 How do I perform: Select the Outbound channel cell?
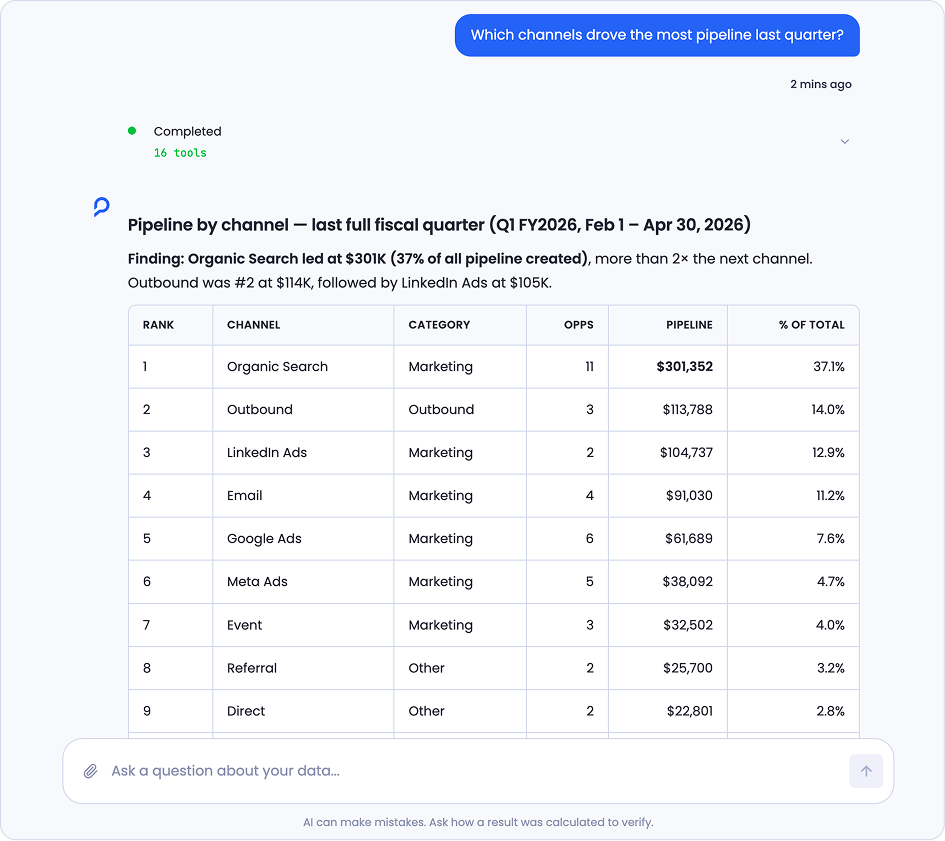click(303, 410)
